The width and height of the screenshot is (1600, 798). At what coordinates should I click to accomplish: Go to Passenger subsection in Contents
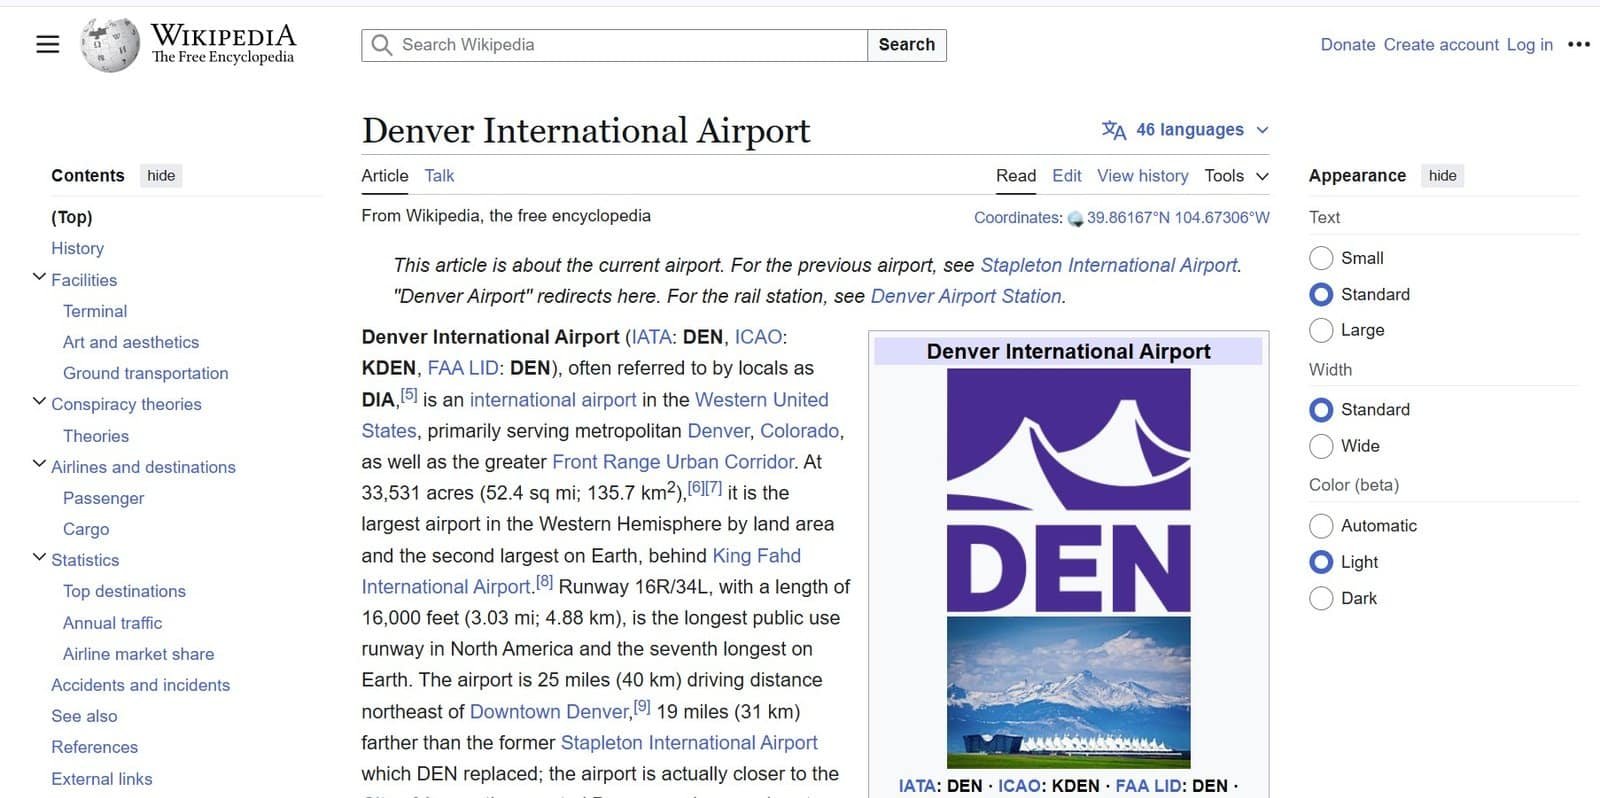(104, 498)
